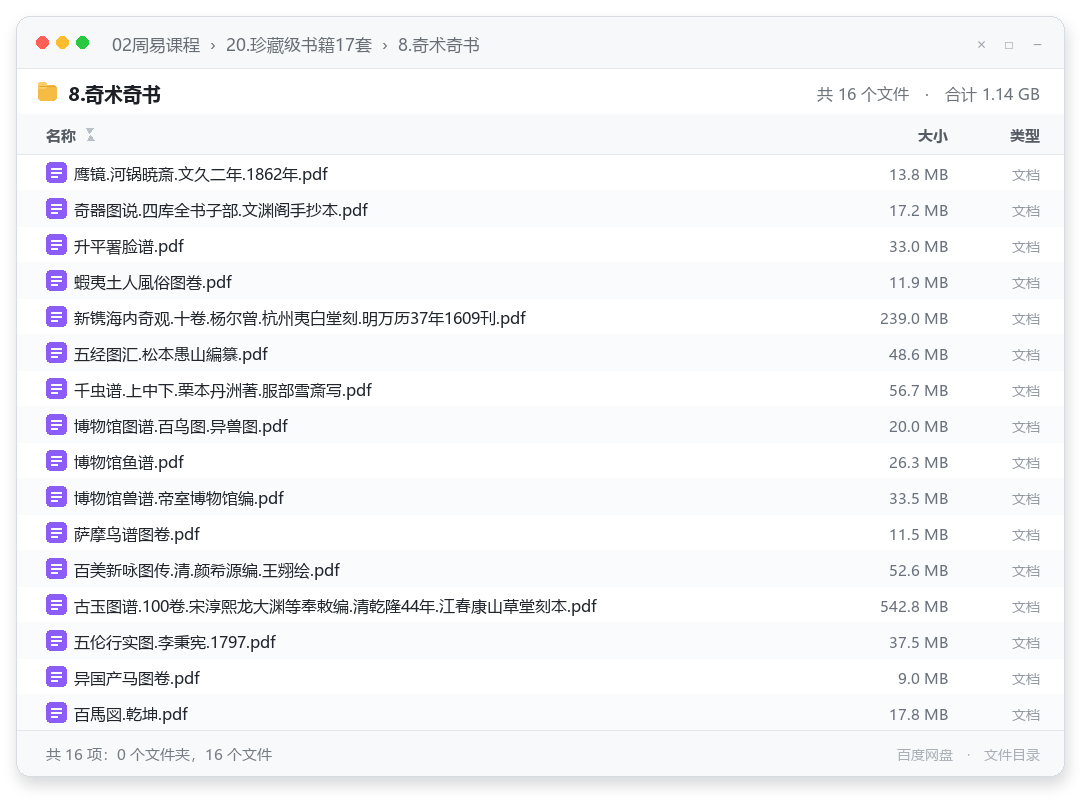Sort the list by the 名称 column header

(x=61, y=136)
